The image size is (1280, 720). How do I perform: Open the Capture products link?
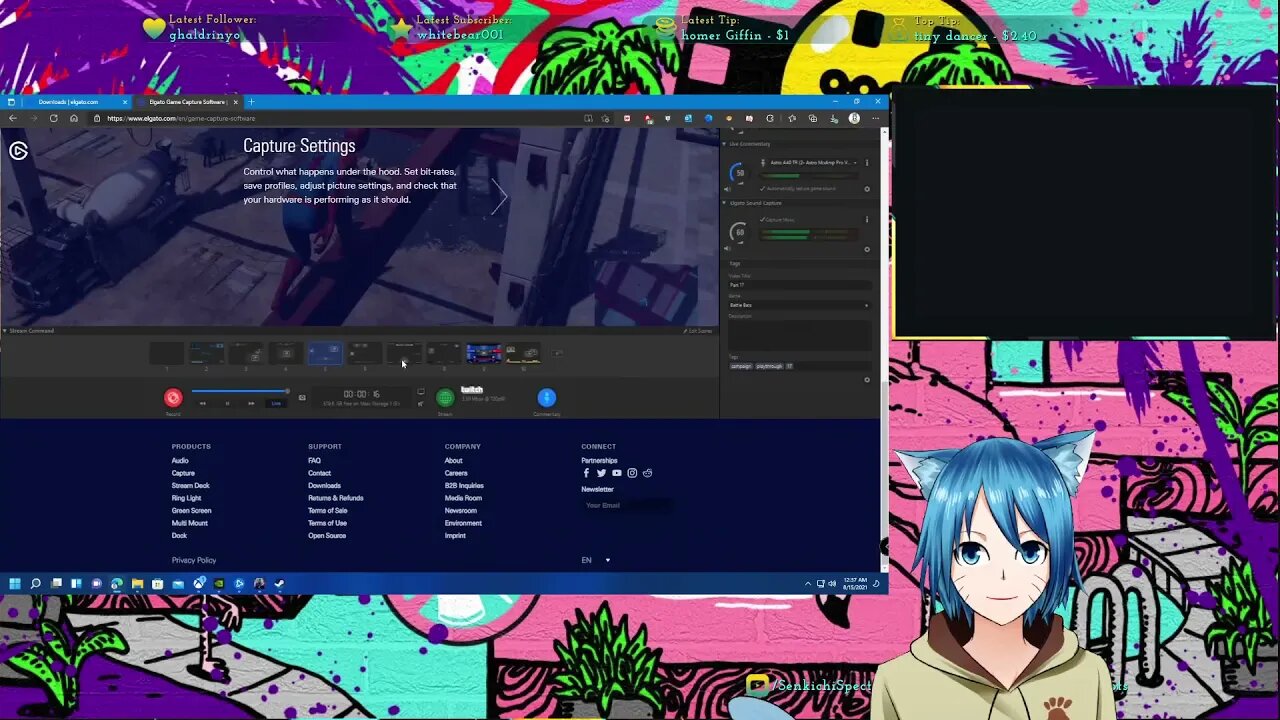[183, 473]
